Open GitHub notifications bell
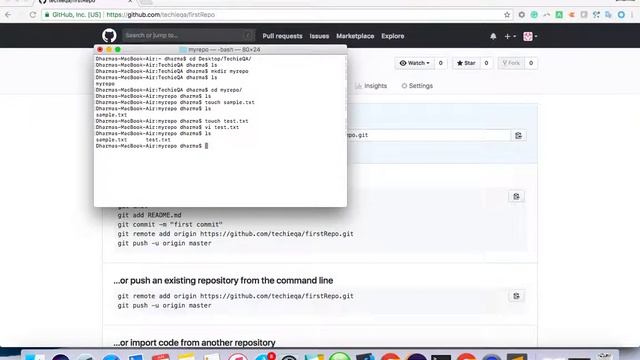 coord(493,36)
